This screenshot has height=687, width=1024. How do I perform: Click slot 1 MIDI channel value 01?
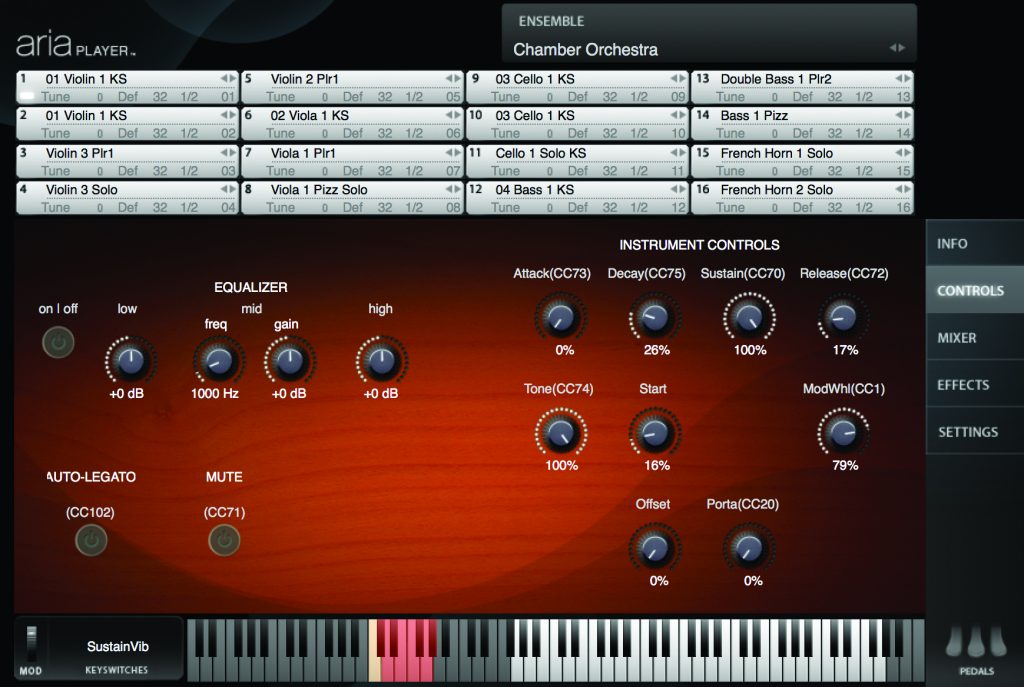click(x=228, y=97)
